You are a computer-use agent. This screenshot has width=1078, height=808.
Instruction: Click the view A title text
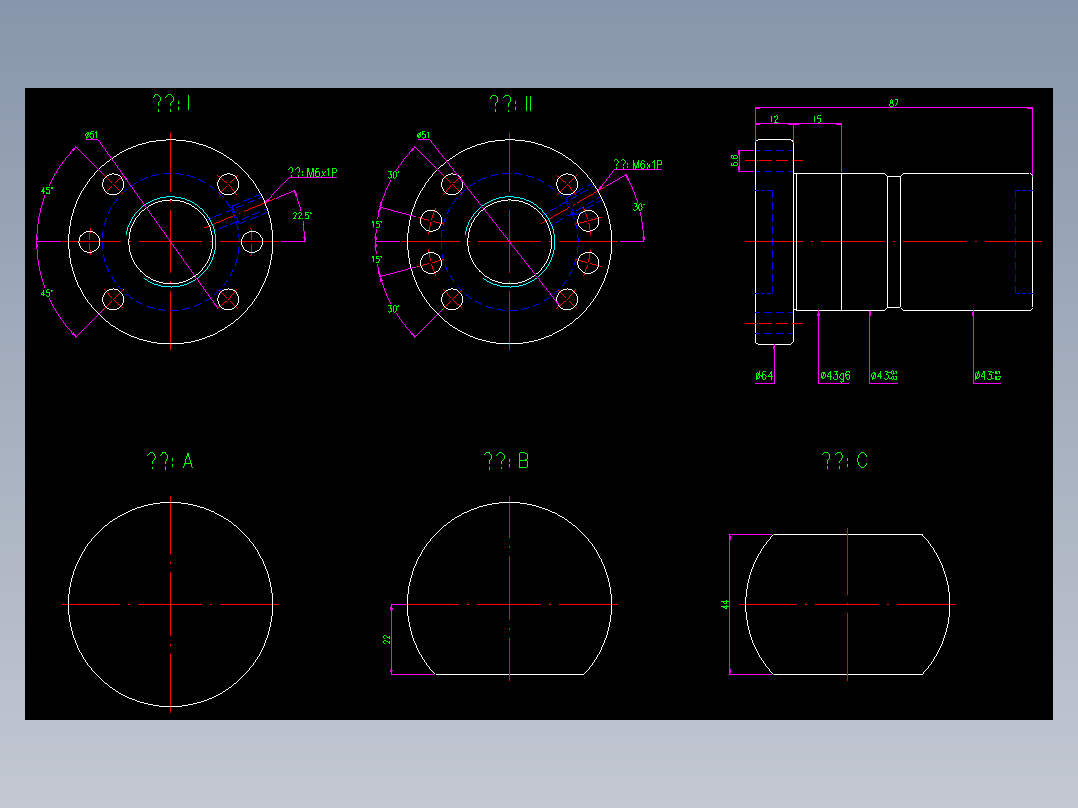tap(170, 461)
